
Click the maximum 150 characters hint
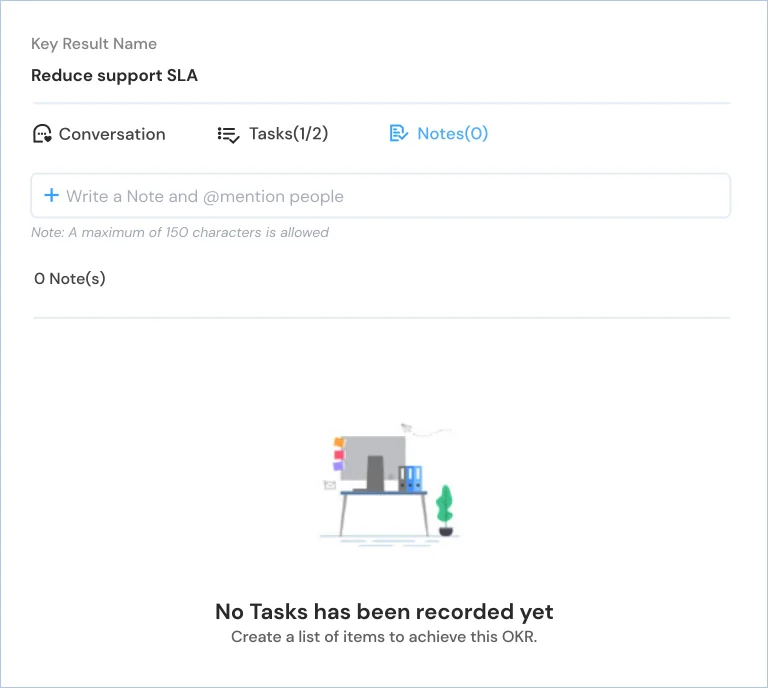tap(180, 232)
